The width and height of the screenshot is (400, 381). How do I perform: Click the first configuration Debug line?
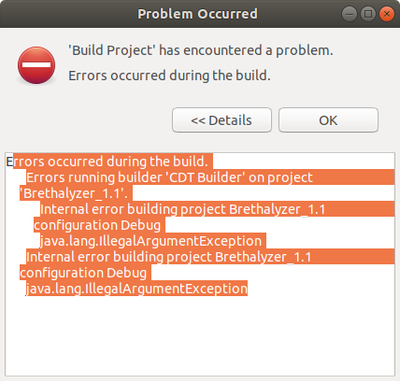coord(97,225)
